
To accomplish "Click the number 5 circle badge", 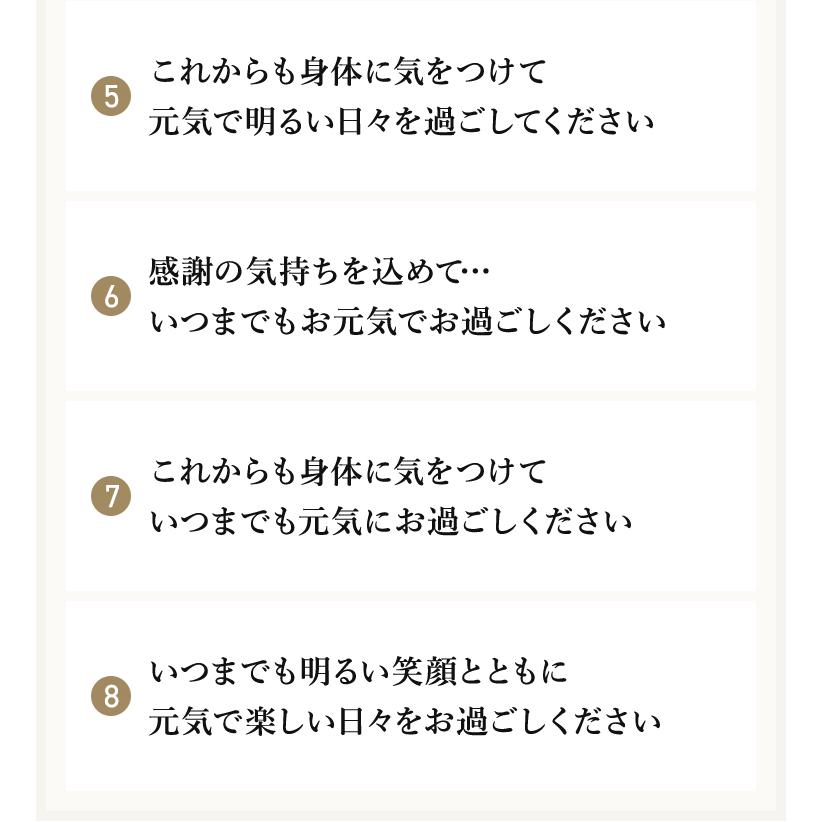I will point(111,97).
